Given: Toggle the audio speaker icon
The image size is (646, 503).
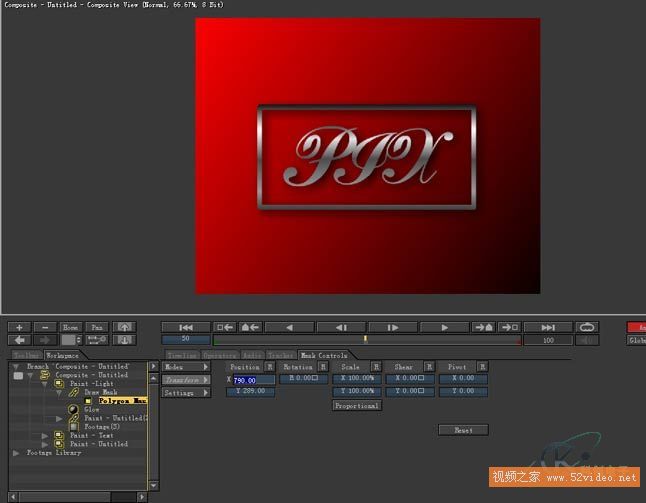Looking at the screenshot, I should [x=587, y=340].
